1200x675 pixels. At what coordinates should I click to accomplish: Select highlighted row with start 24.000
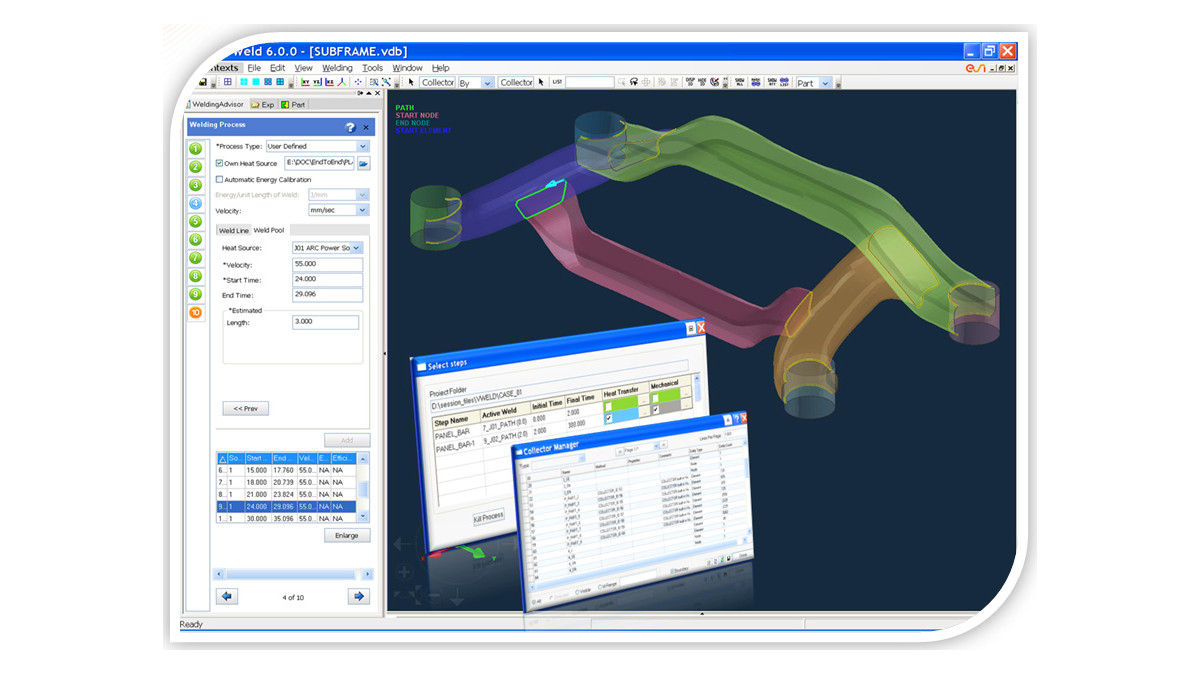point(288,506)
